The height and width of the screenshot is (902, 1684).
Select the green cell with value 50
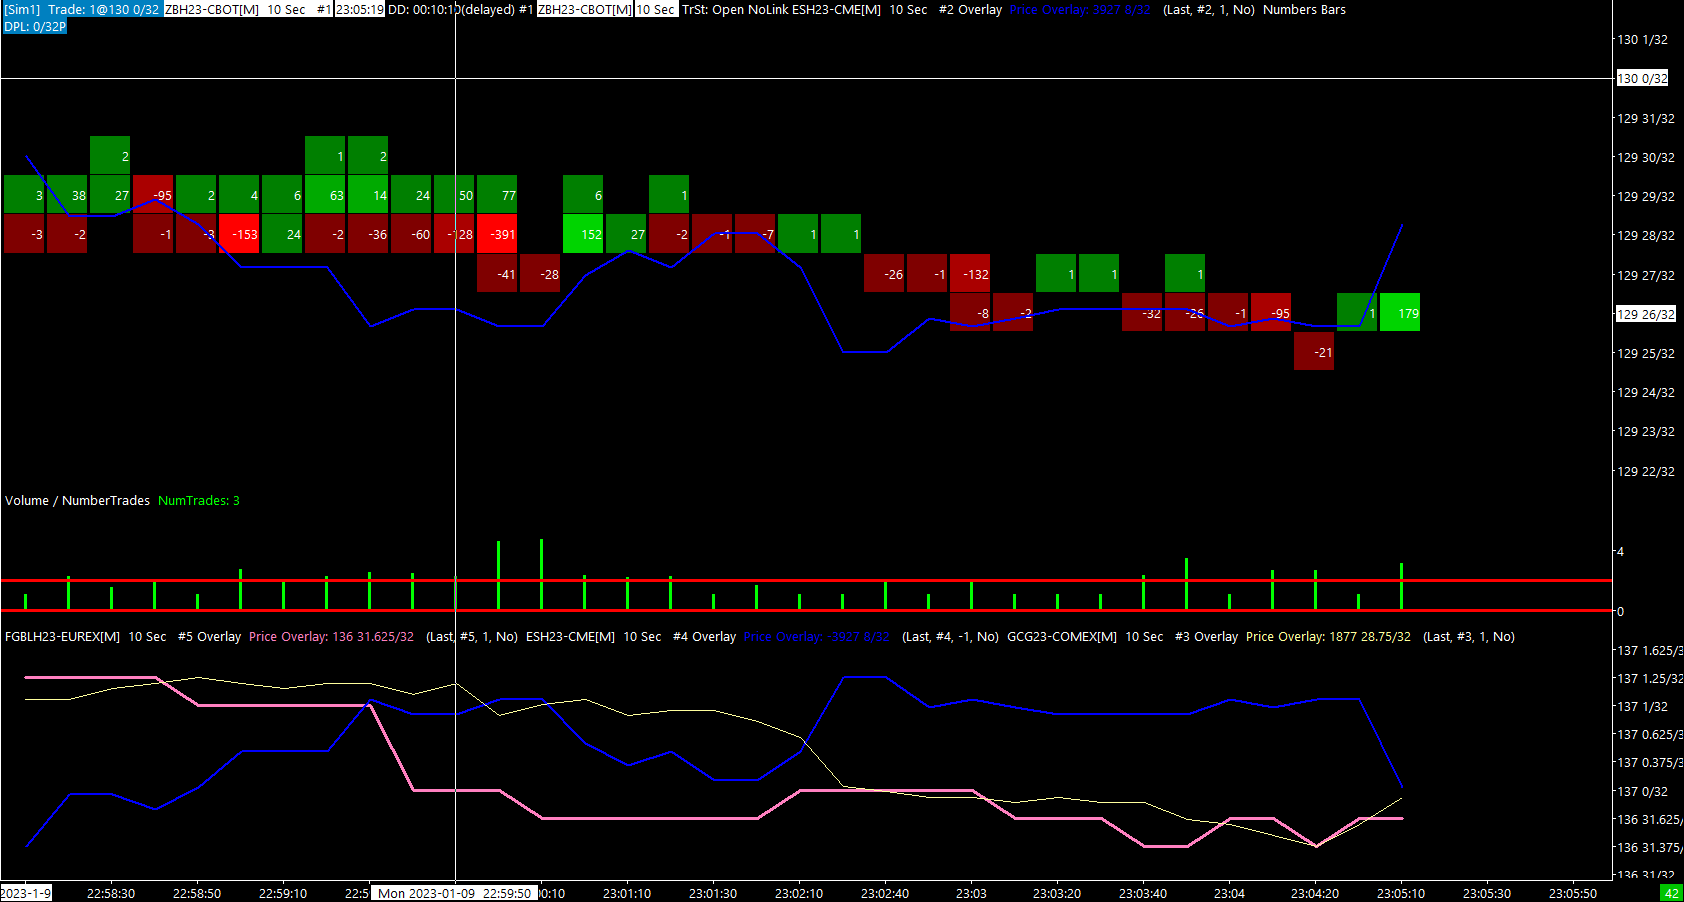click(x=454, y=195)
